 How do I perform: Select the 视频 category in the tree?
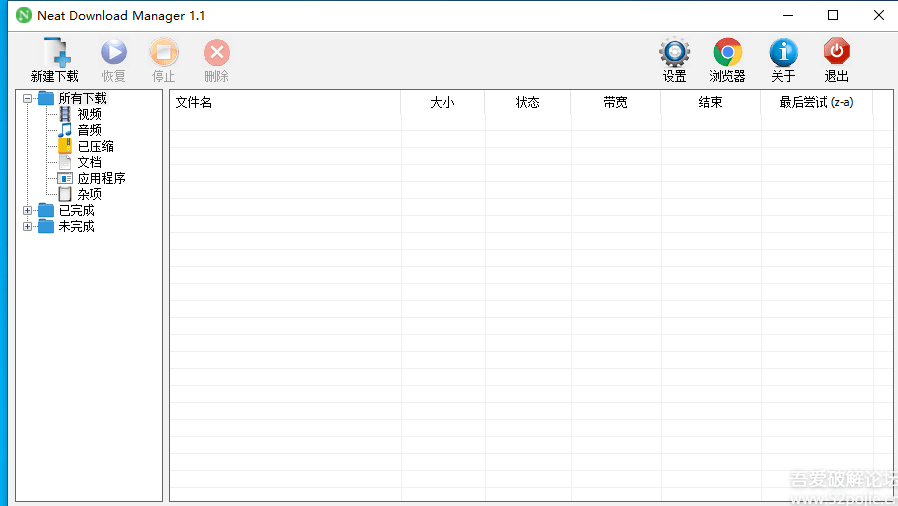point(89,115)
